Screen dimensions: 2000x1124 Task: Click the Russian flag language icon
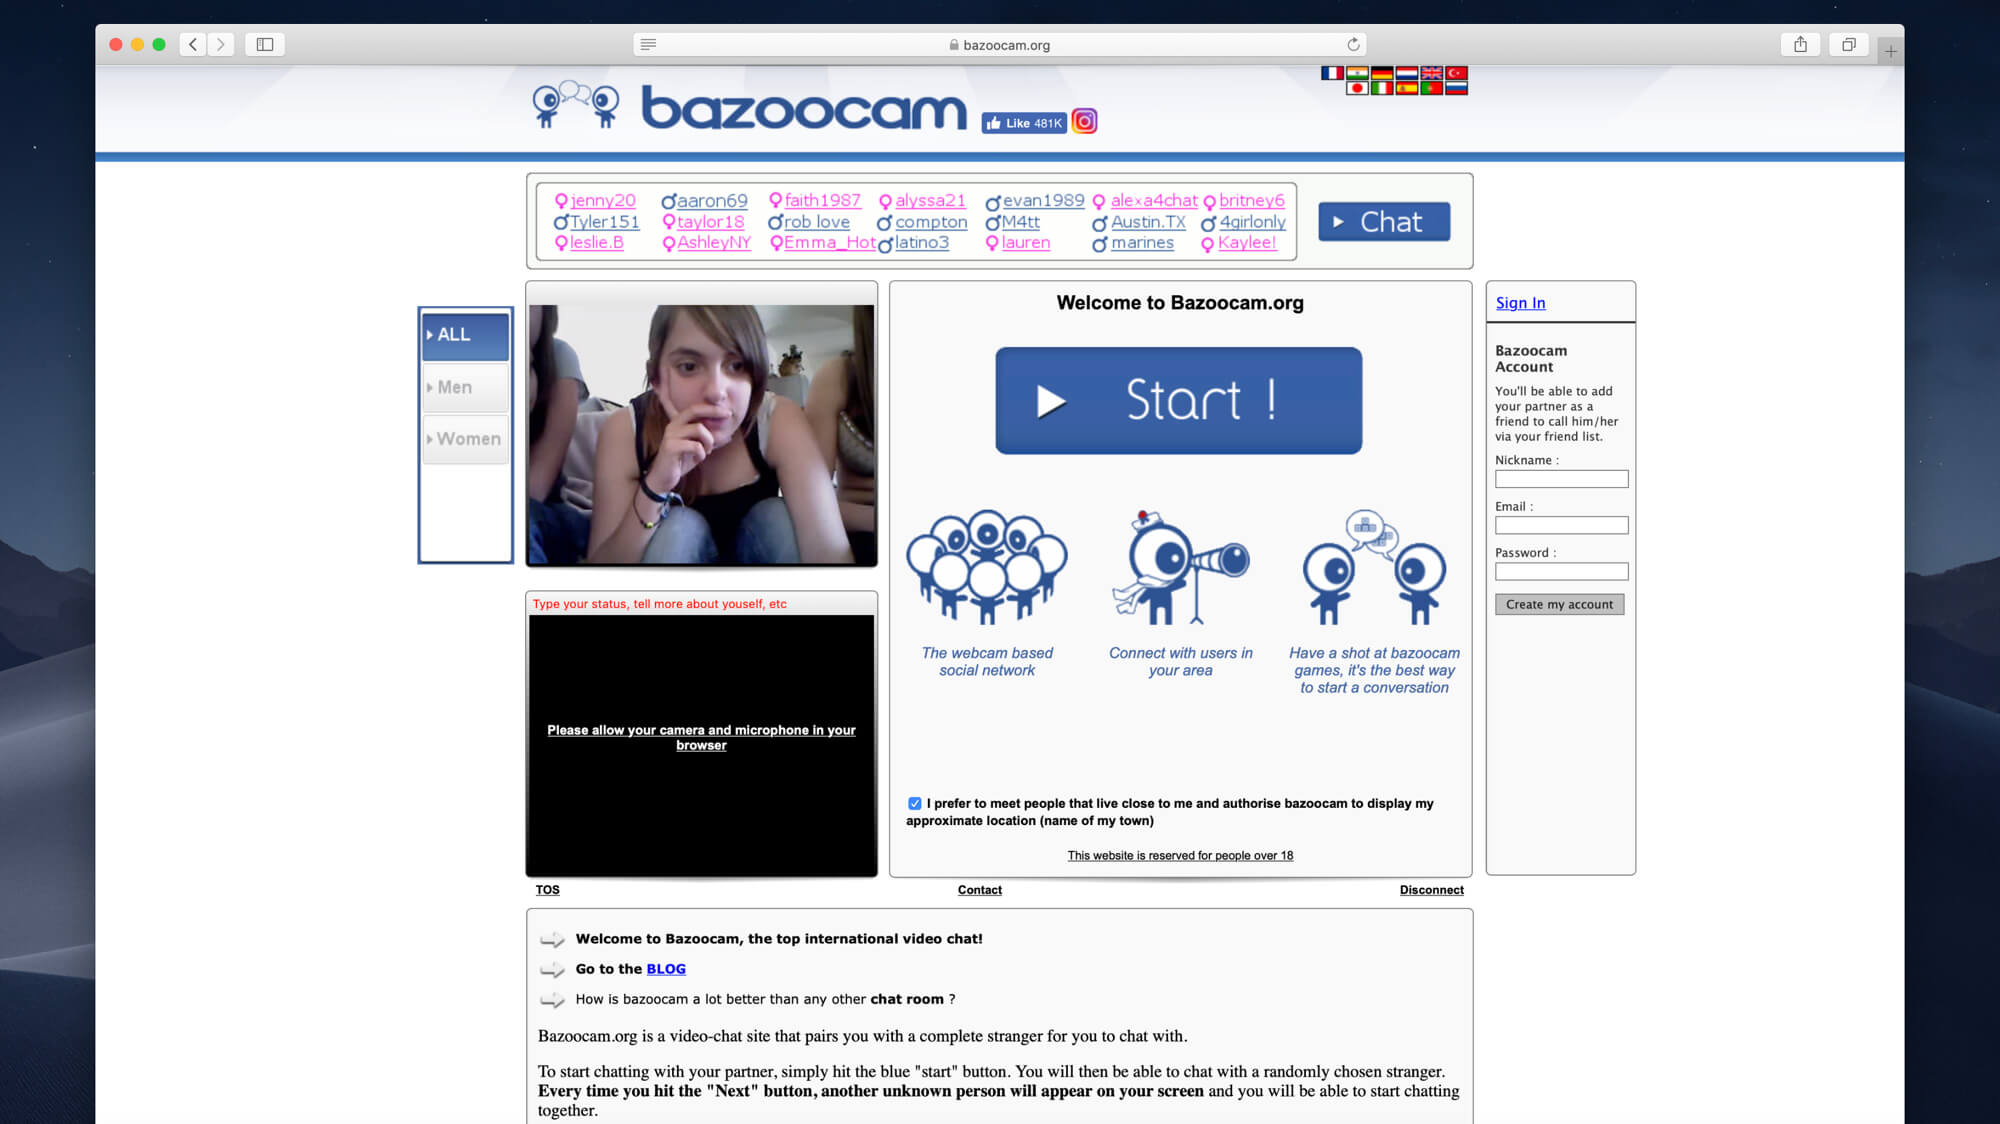tap(1455, 89)
